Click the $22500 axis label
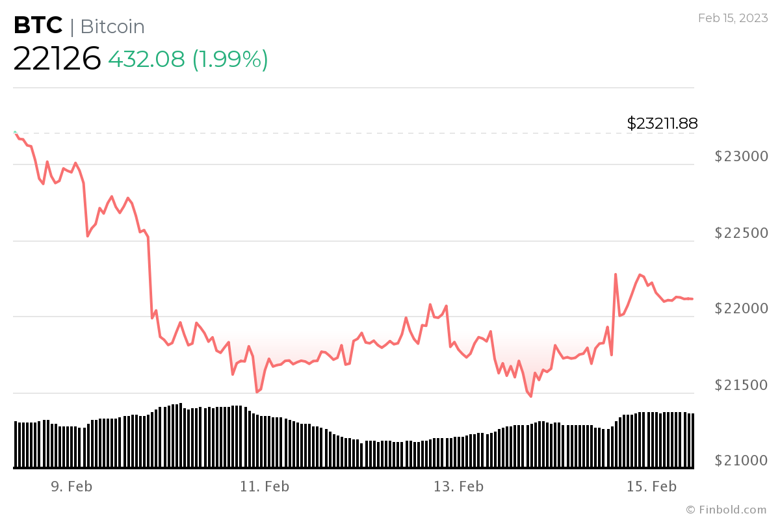The height and width of the screenshot is (520, 780). tap(741, 233)
